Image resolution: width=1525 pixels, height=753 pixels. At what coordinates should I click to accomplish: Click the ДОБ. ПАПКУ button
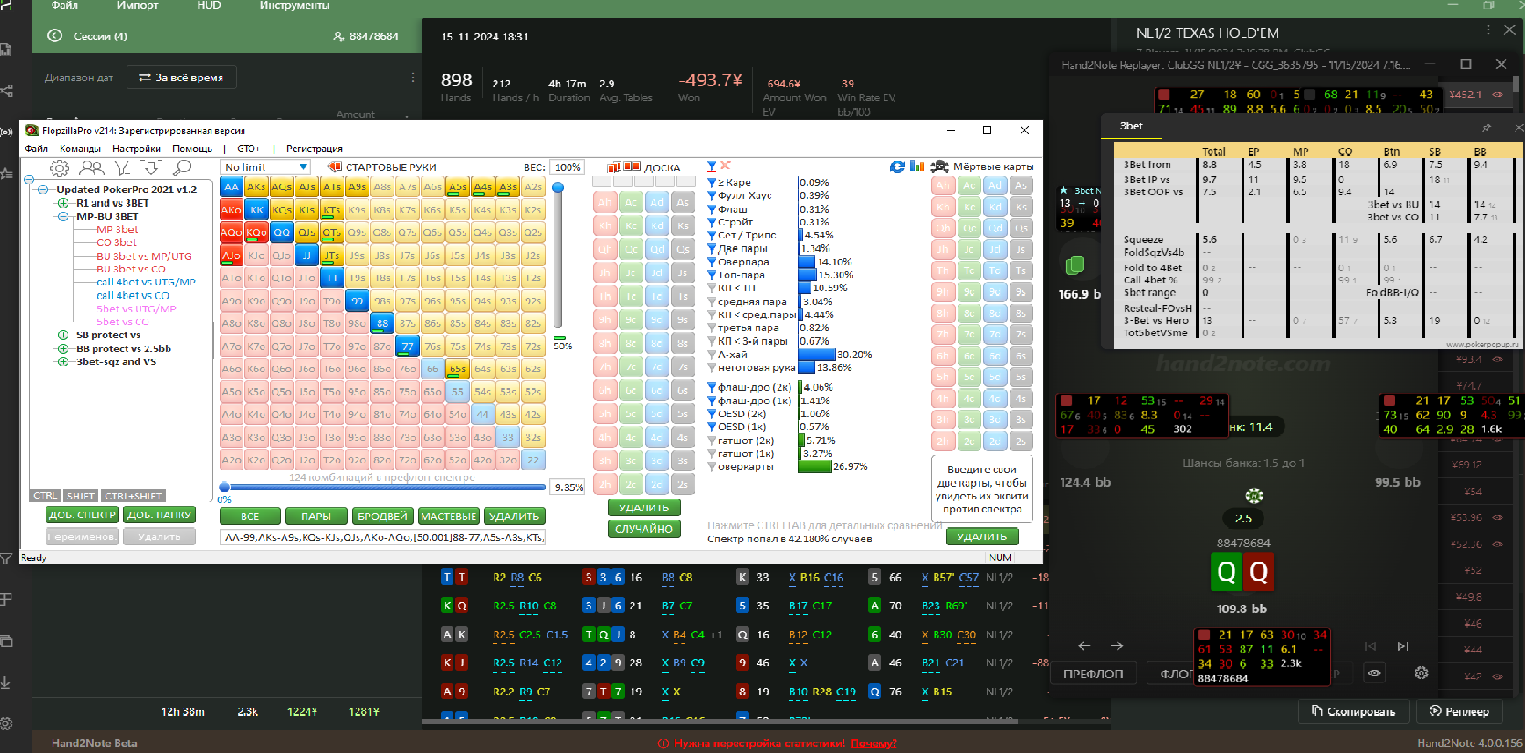[x=159, y=516]
